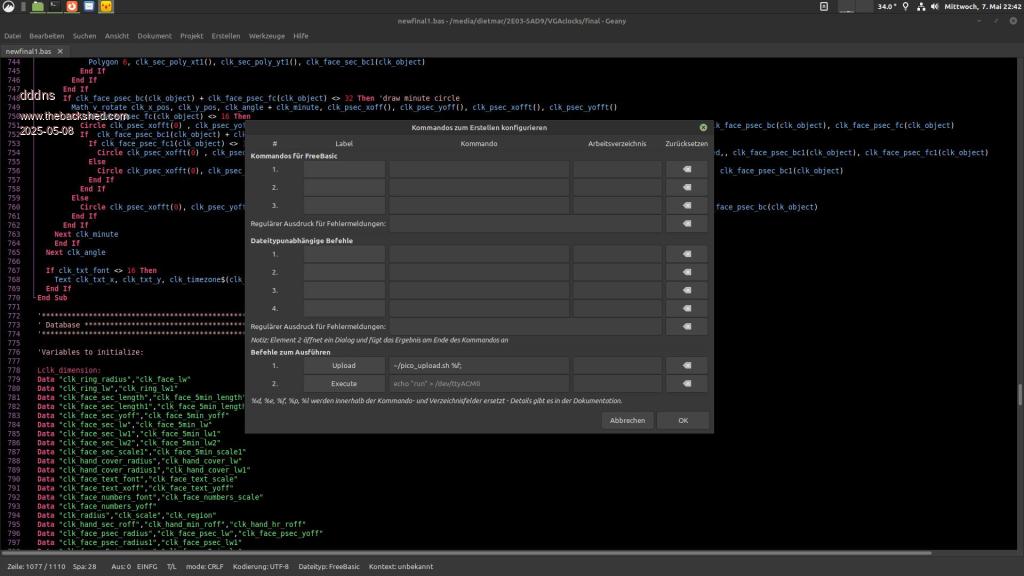
Task: Confirm the build commands with OK
Action: (683, 421)
